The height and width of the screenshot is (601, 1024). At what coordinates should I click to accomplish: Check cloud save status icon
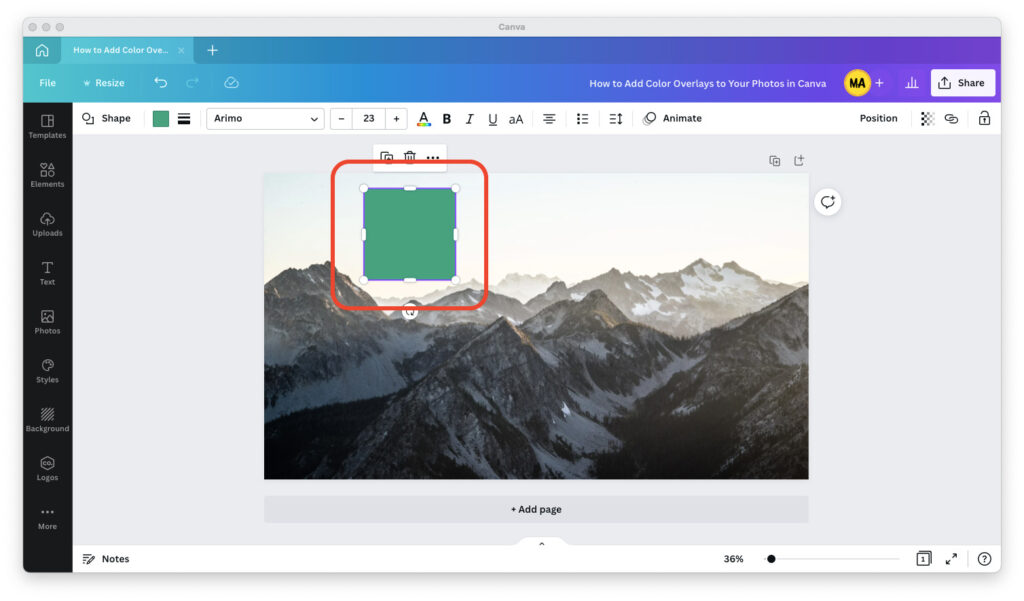[231, 83]
